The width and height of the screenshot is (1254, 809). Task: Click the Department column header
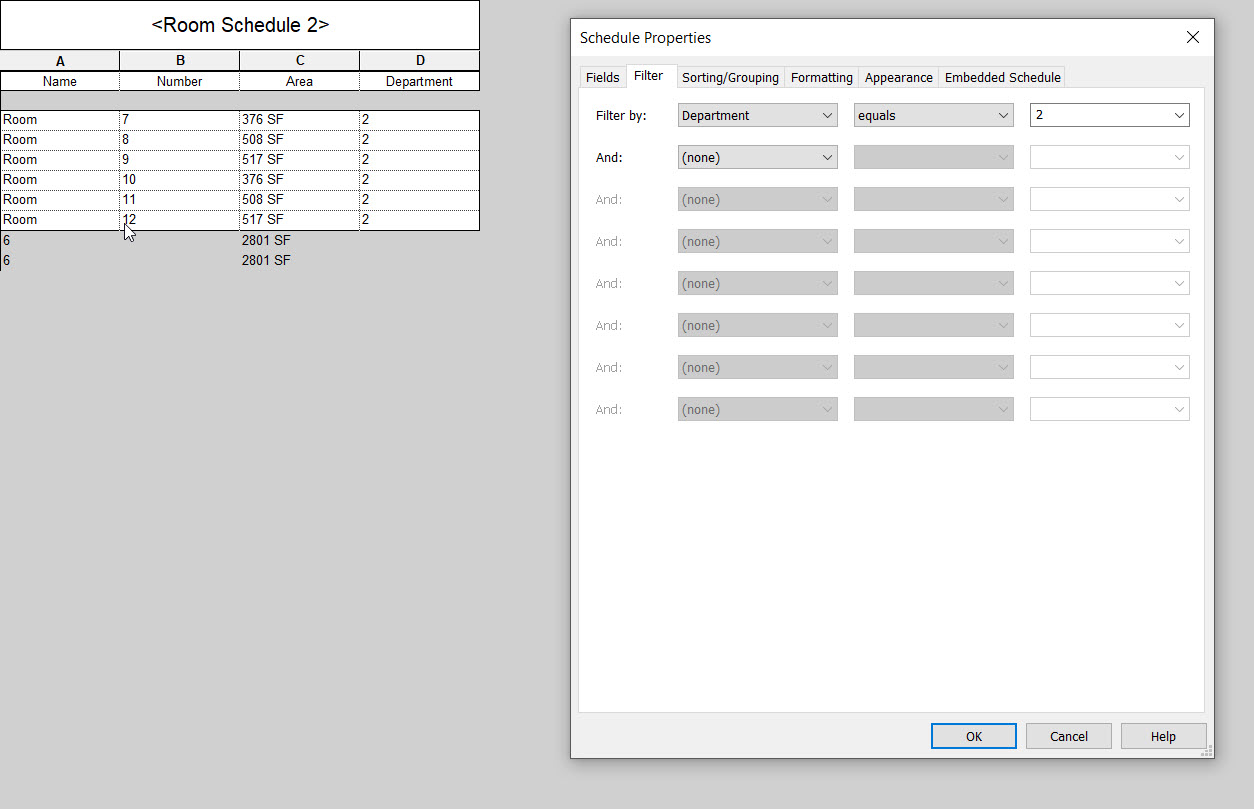[419, 81]
